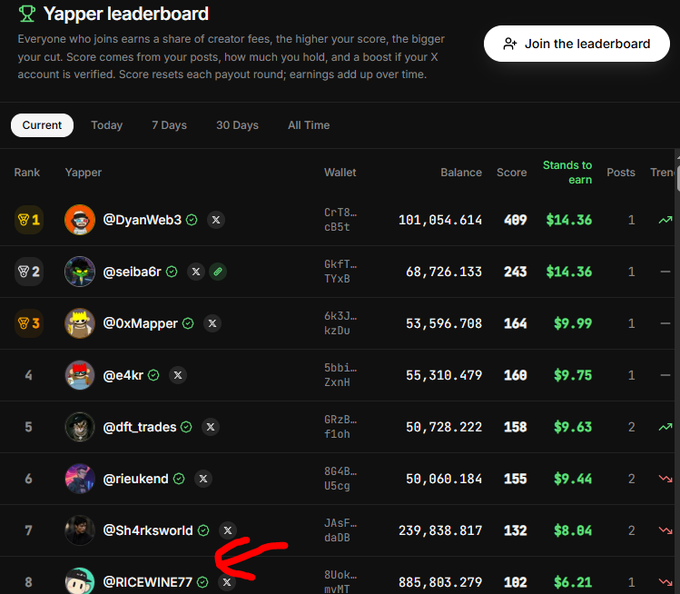Click @Sh4rksworld's downward trend arrow
This screenshot has height=594, width=680.
coord(665,530)
